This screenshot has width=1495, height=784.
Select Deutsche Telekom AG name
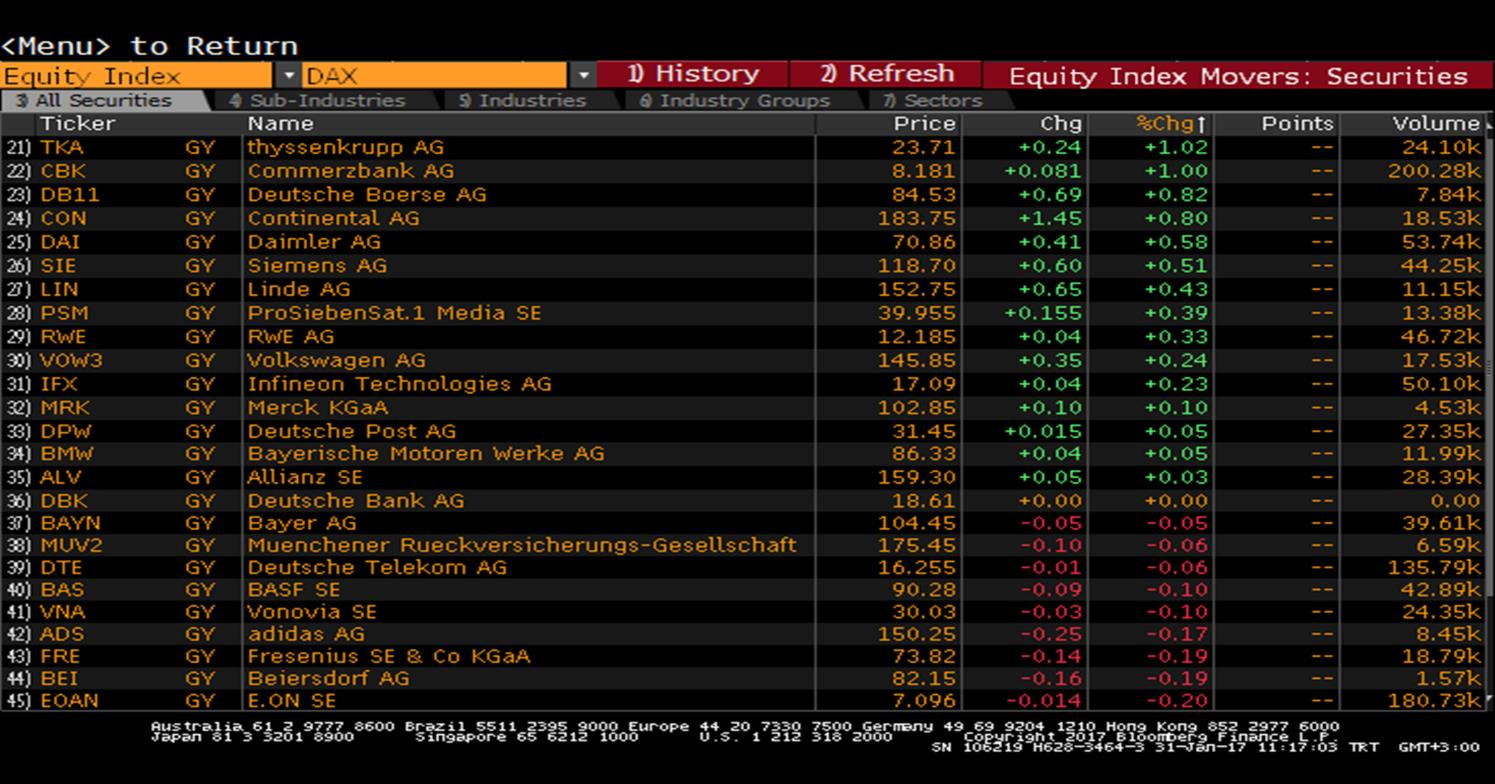point(377,568)
